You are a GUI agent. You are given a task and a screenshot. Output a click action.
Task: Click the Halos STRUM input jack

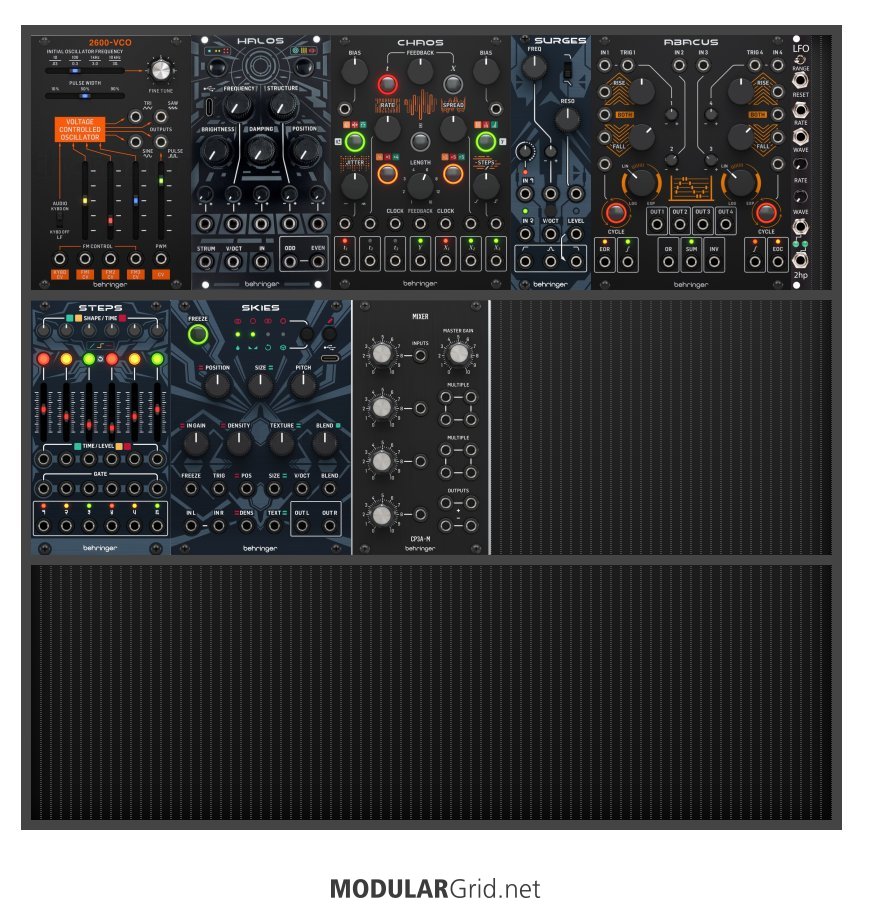pos(205,262)
